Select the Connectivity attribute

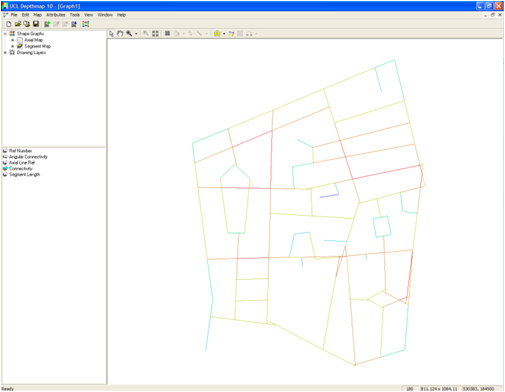21,169
